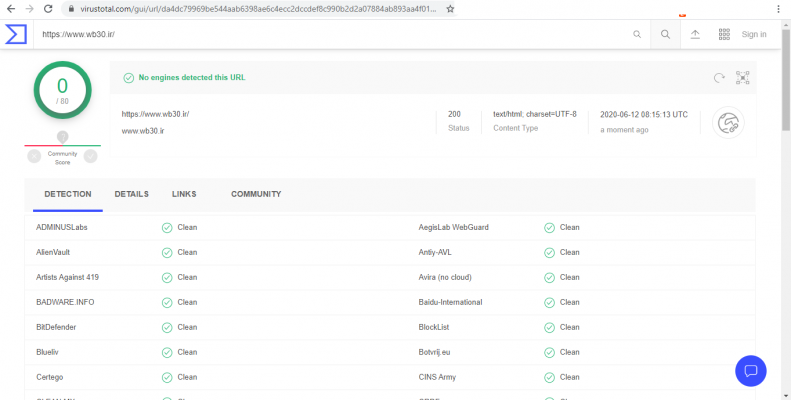Click 'CINS Army' engine name
Image resolution: width=791 pixels, height=400 pixels.
tap(437, 377)
